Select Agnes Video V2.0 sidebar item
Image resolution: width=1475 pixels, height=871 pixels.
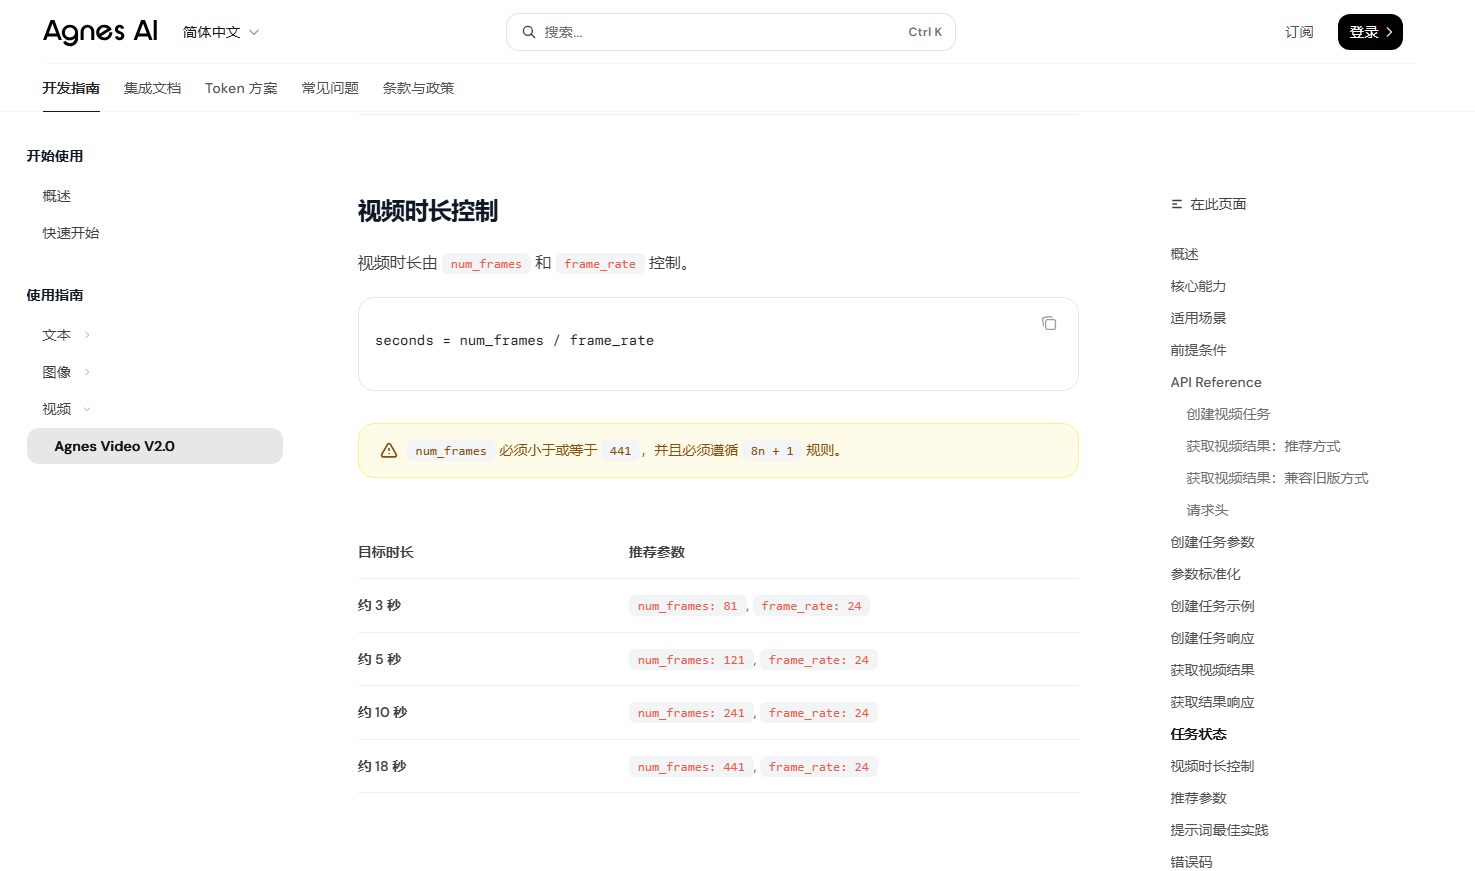coord(155,446)
